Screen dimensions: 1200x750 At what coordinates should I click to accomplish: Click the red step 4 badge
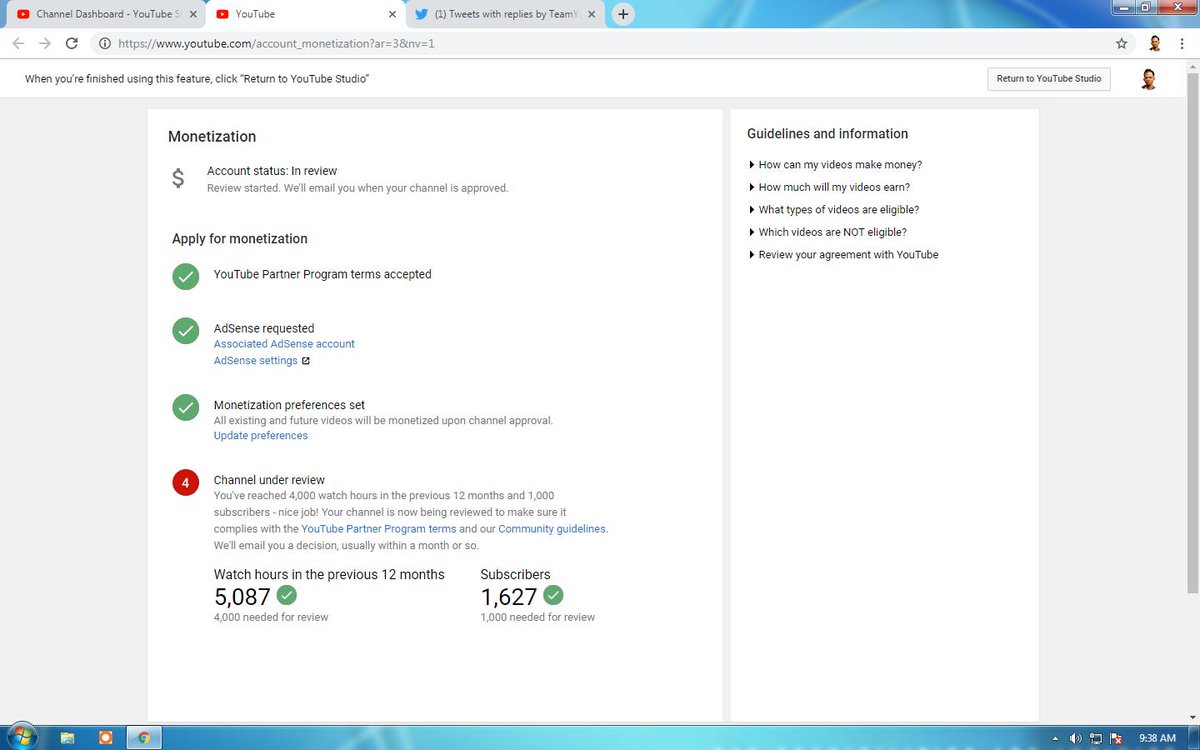pos(185,483)
